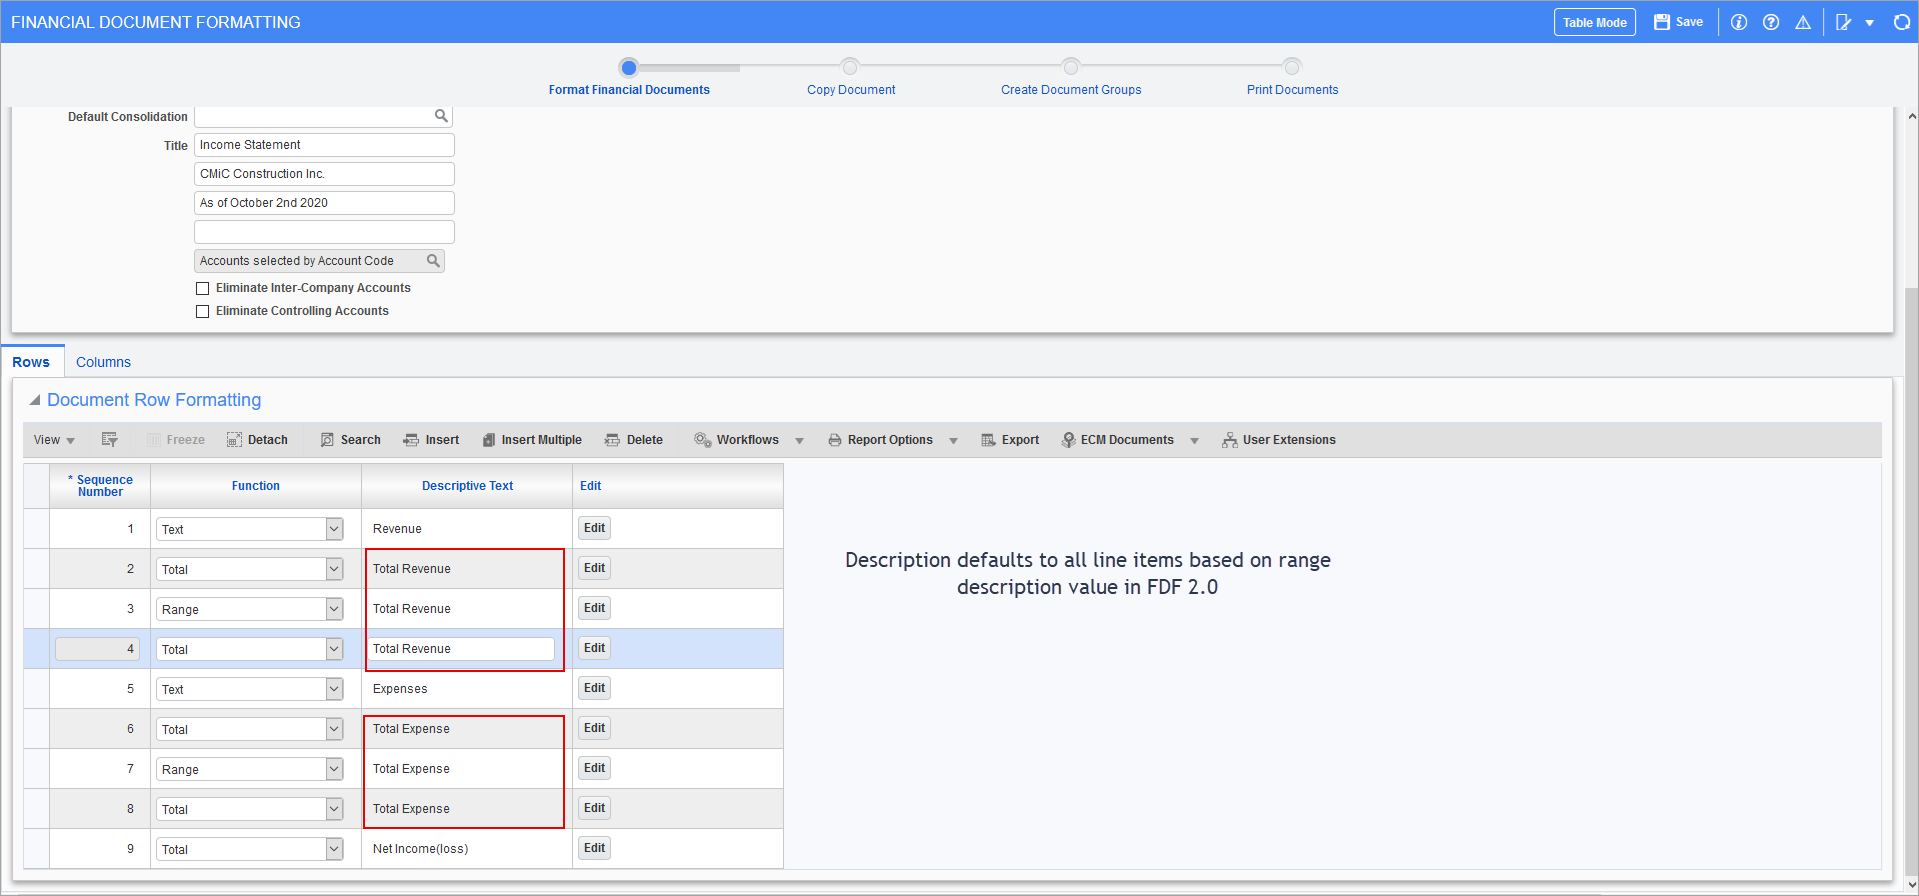This screenshot has width=1919, height=896.
Task: Click the Delete row toolbar item
Action: click(x=634, y=440)
